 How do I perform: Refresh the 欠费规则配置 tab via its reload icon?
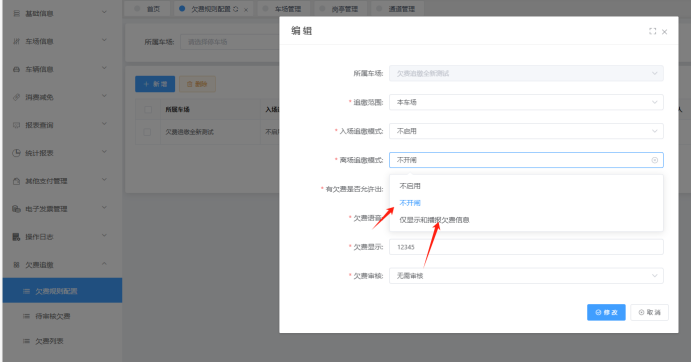(x=236, y=9)
